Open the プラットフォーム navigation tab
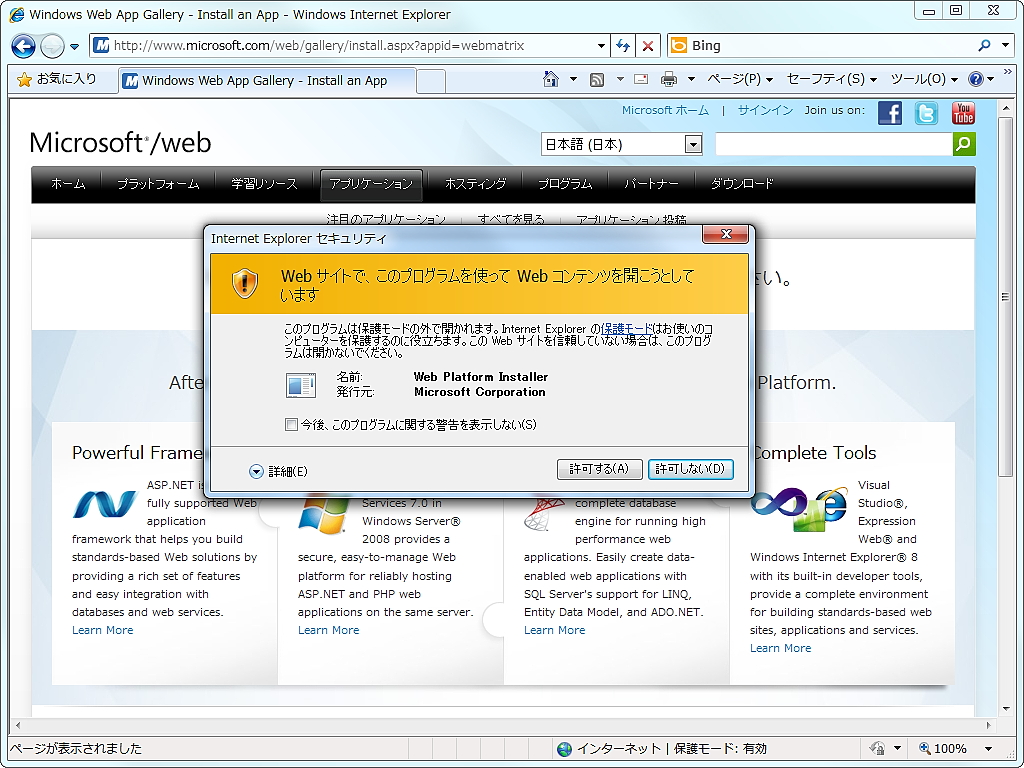1024x768 pixels. (x=158, y=184)
